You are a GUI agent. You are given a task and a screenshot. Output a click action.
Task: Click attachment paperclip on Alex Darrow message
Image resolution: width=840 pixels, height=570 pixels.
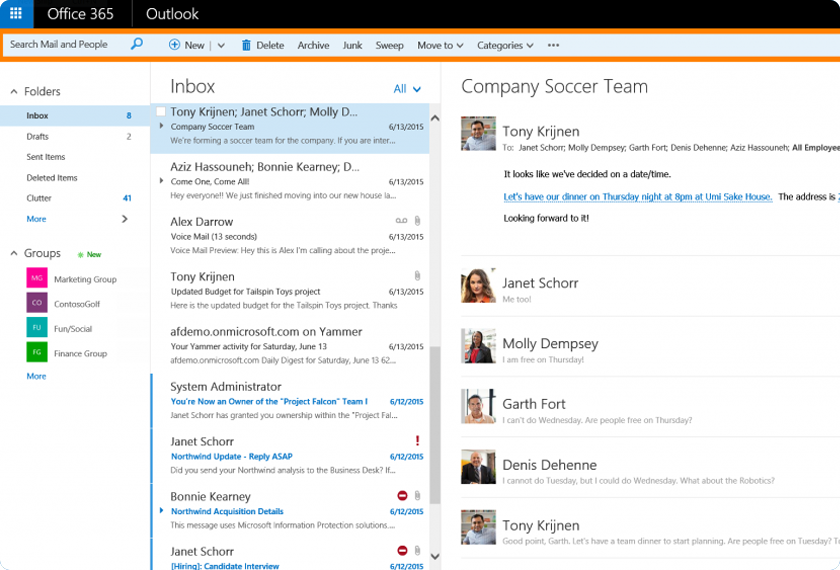point(417,221)
